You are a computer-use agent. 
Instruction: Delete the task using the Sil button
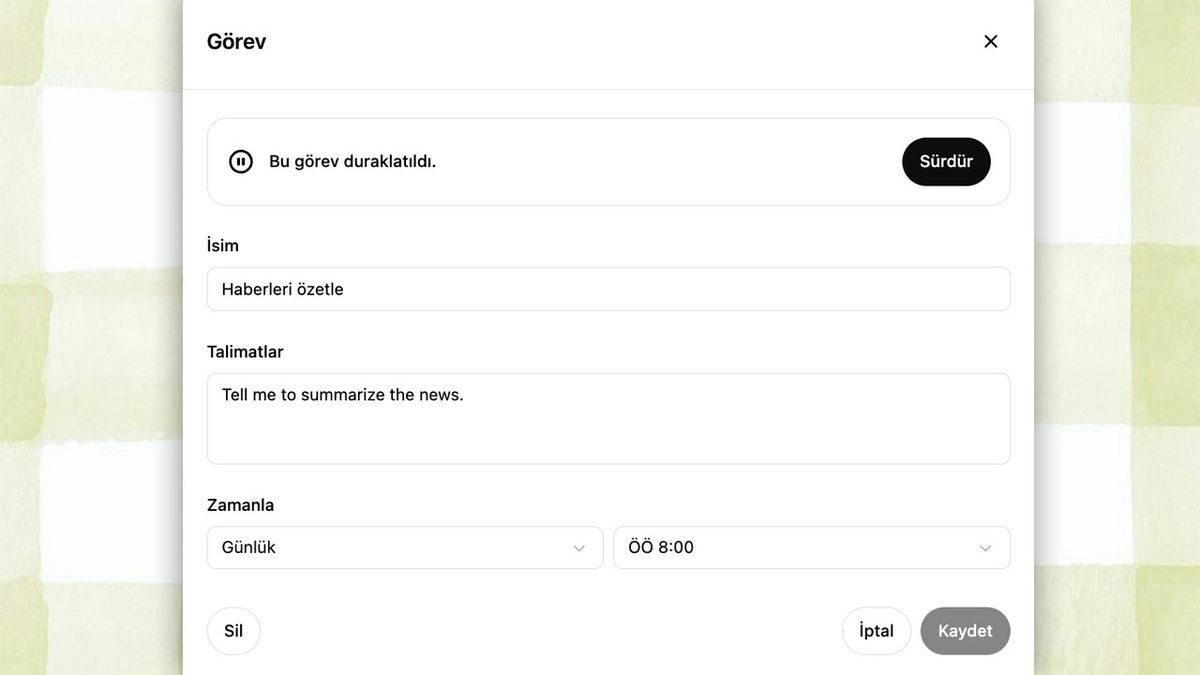pos(233,631)
